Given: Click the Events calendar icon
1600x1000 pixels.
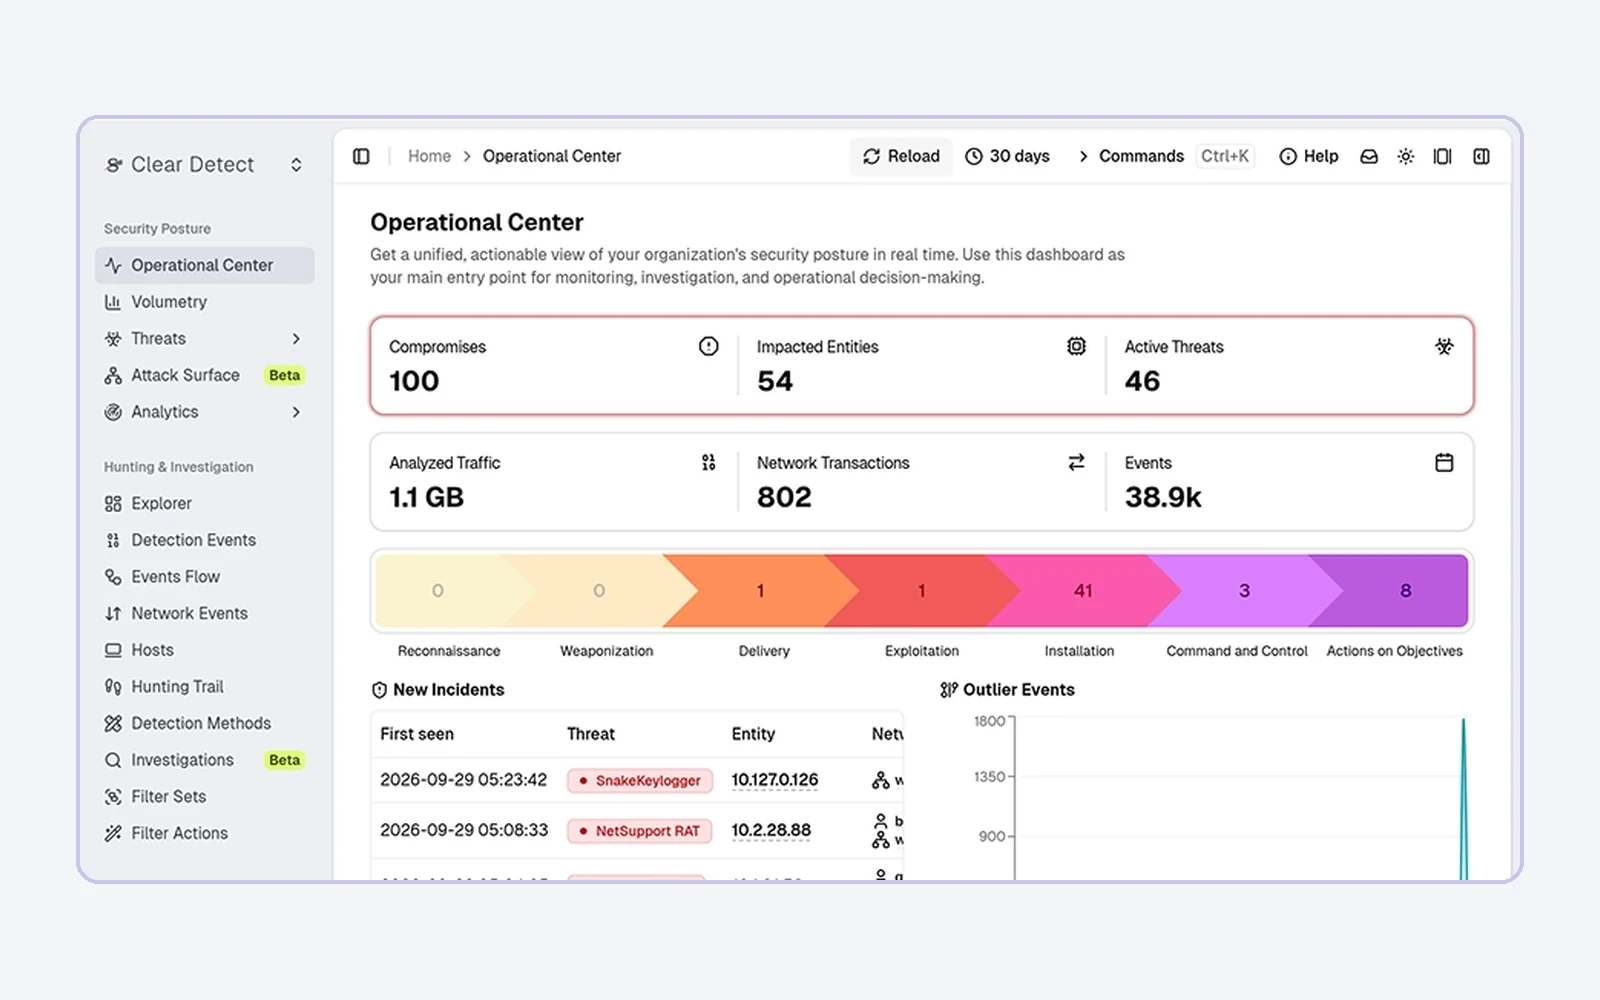Looking at the screenshot, I should tap(1444, 462).
